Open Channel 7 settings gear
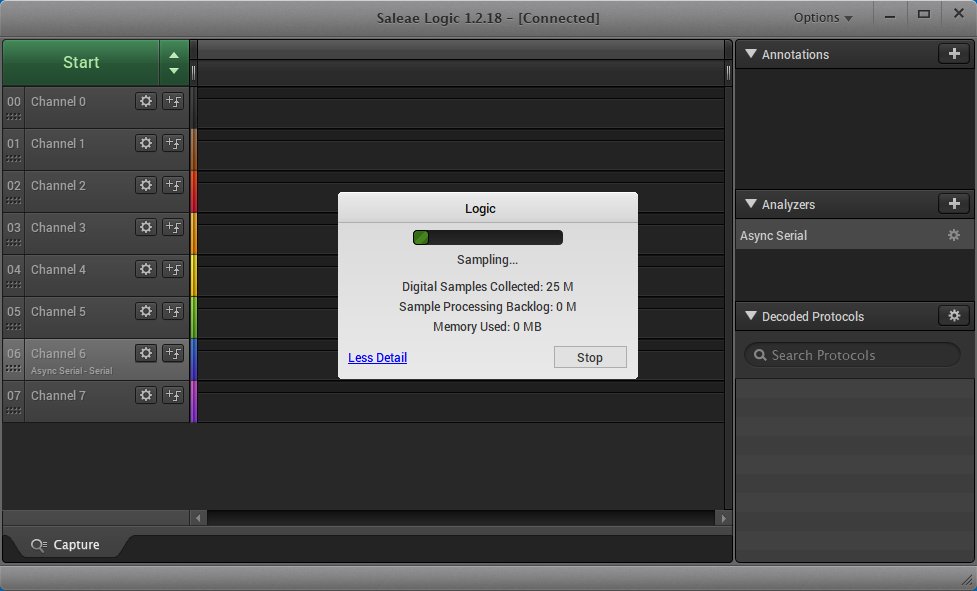This screenshot has height=591, width=977. pyautogui.click(x=146, y=395)
